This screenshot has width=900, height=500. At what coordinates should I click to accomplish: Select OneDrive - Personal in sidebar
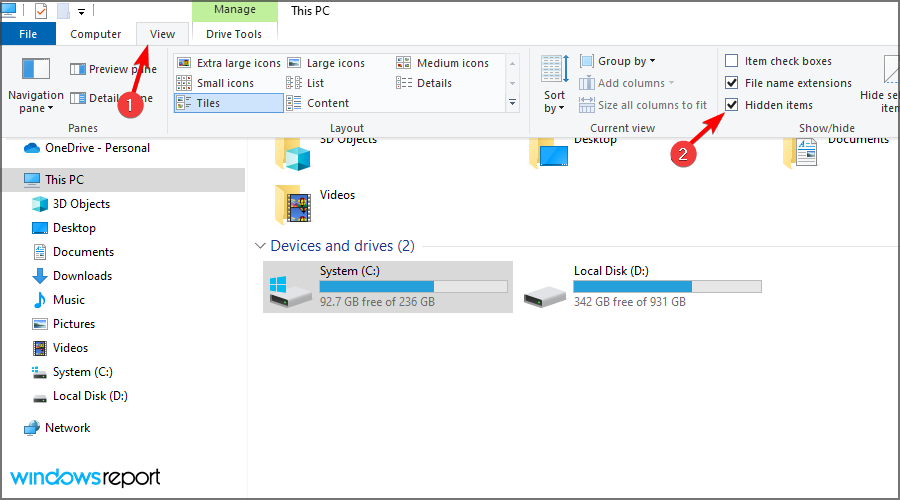(86, 148)
